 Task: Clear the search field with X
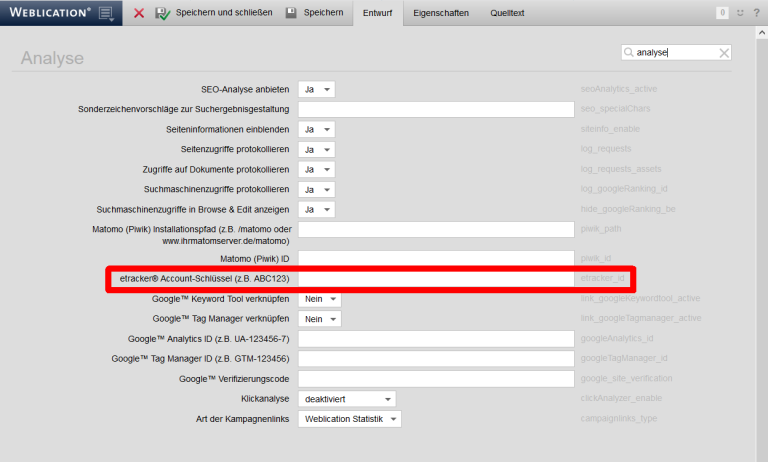[723, 53]
